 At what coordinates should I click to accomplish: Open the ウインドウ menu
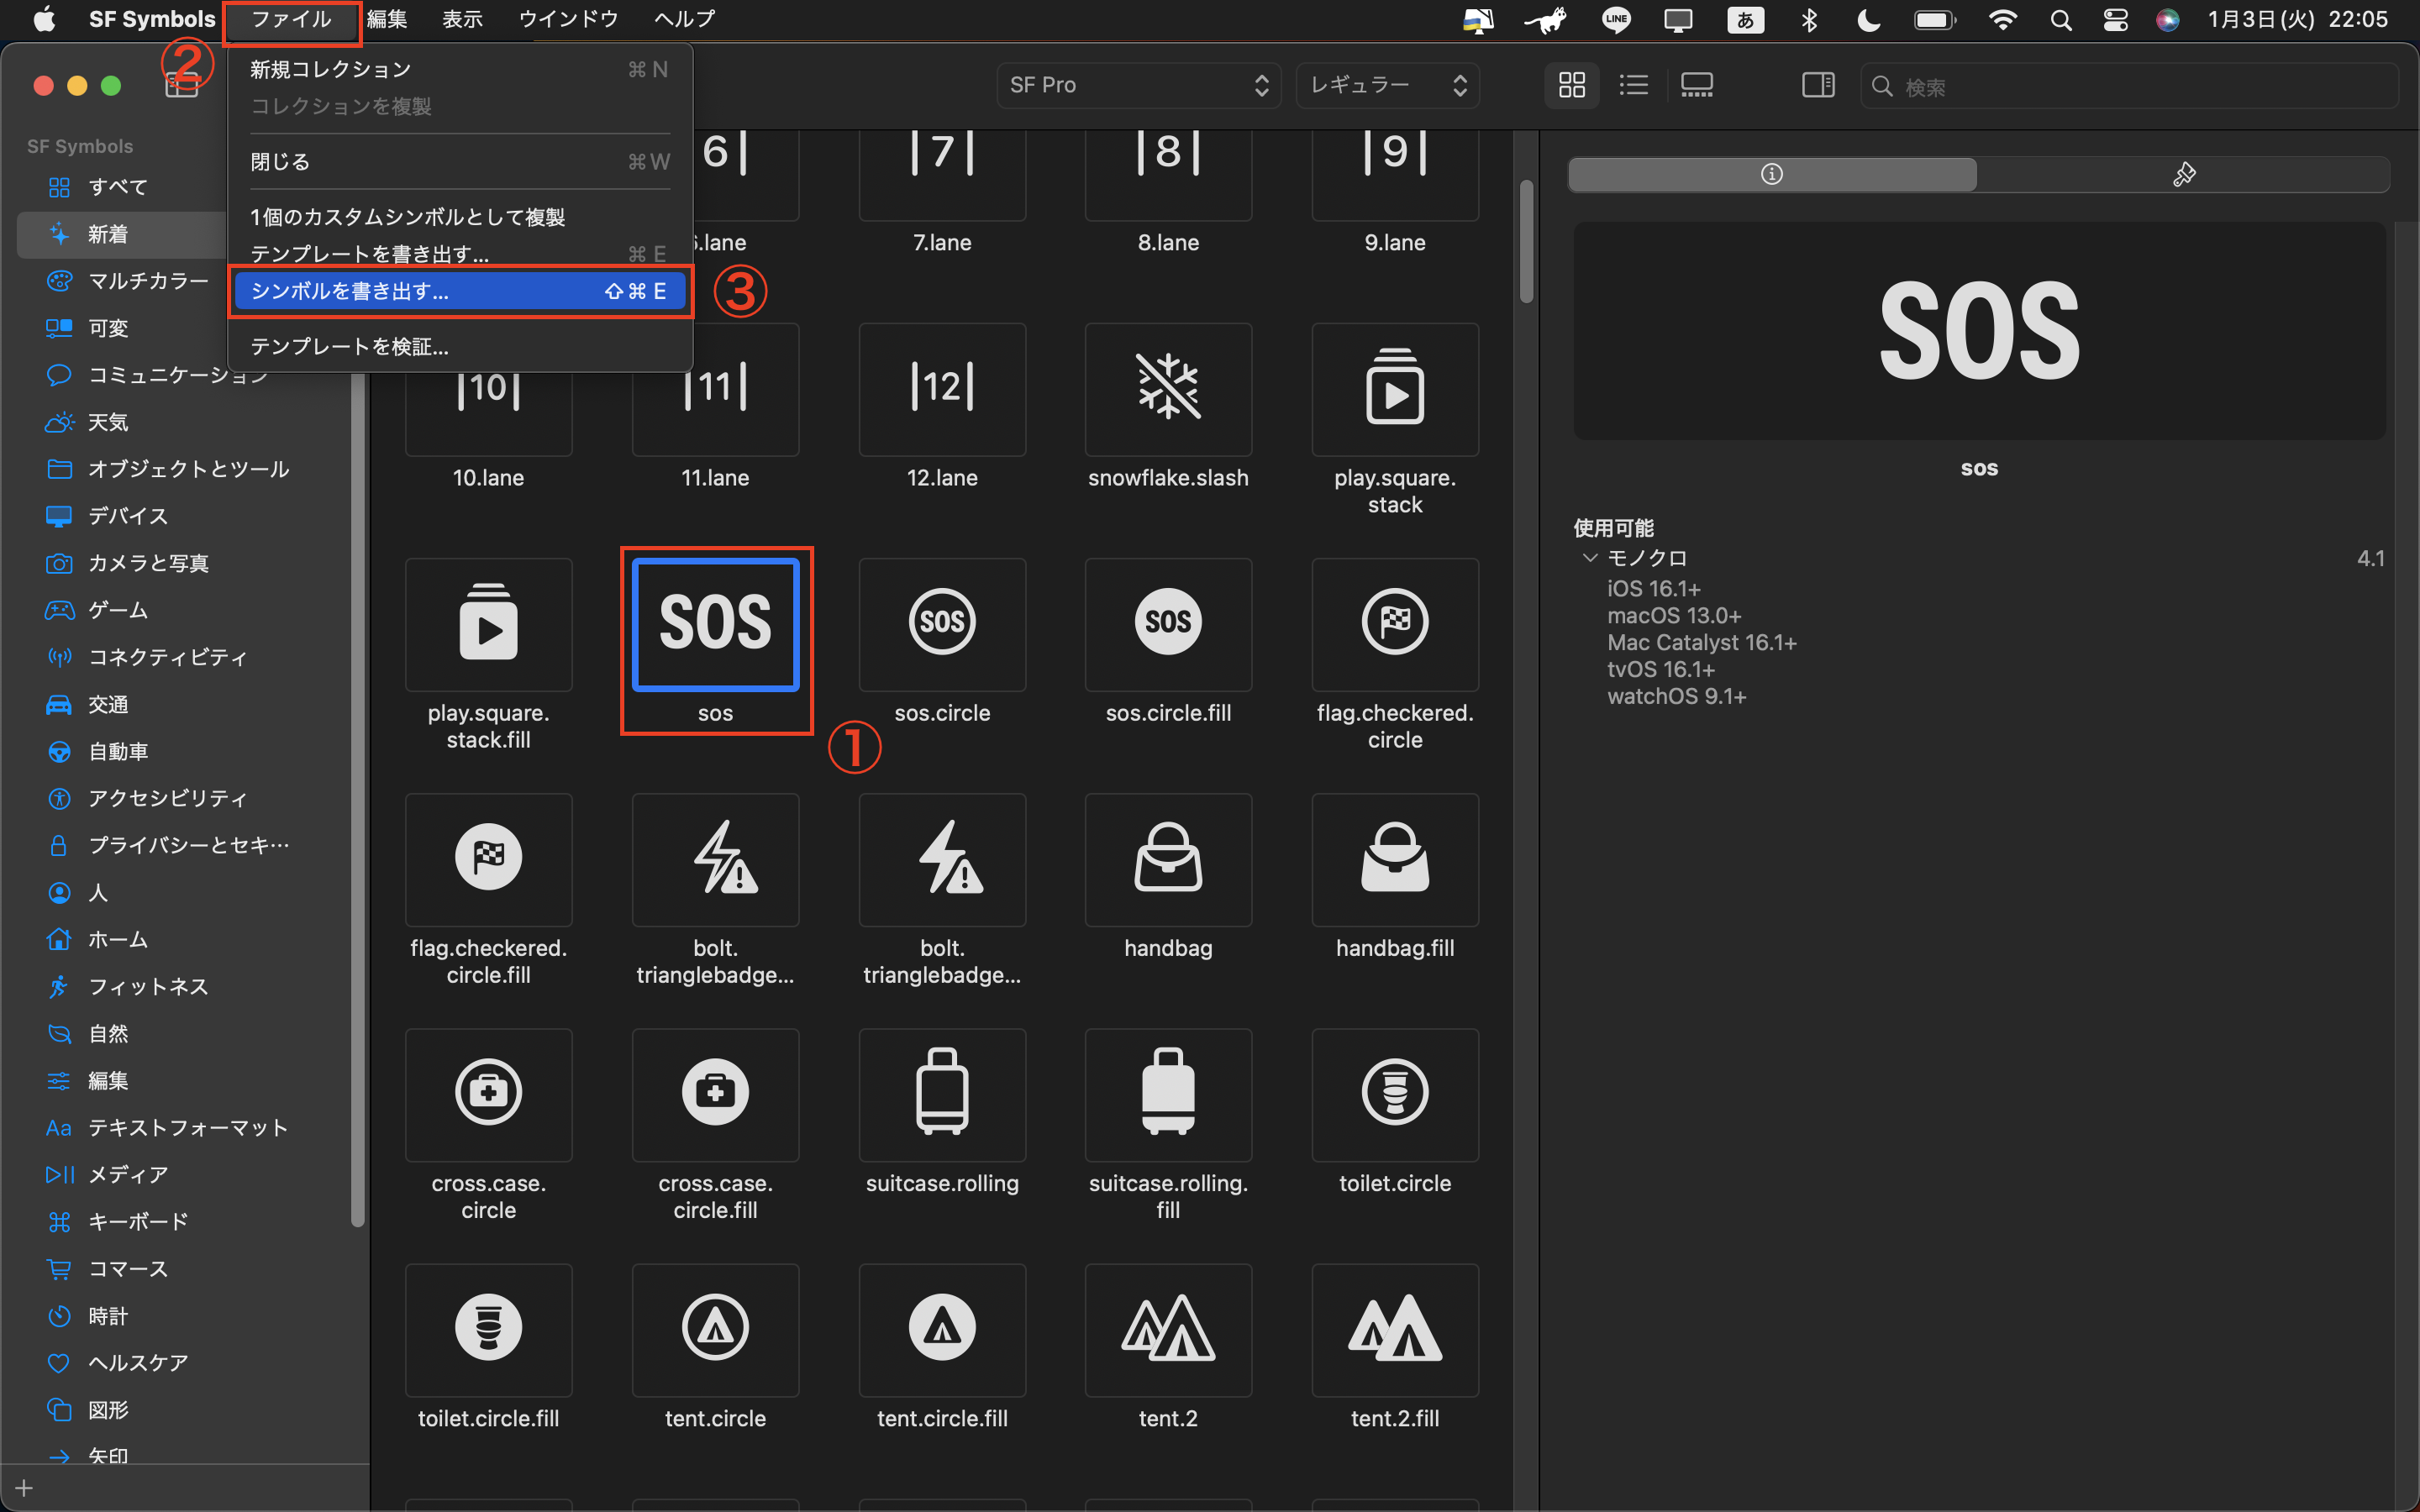pyautogui.click(x=568, y=19)
